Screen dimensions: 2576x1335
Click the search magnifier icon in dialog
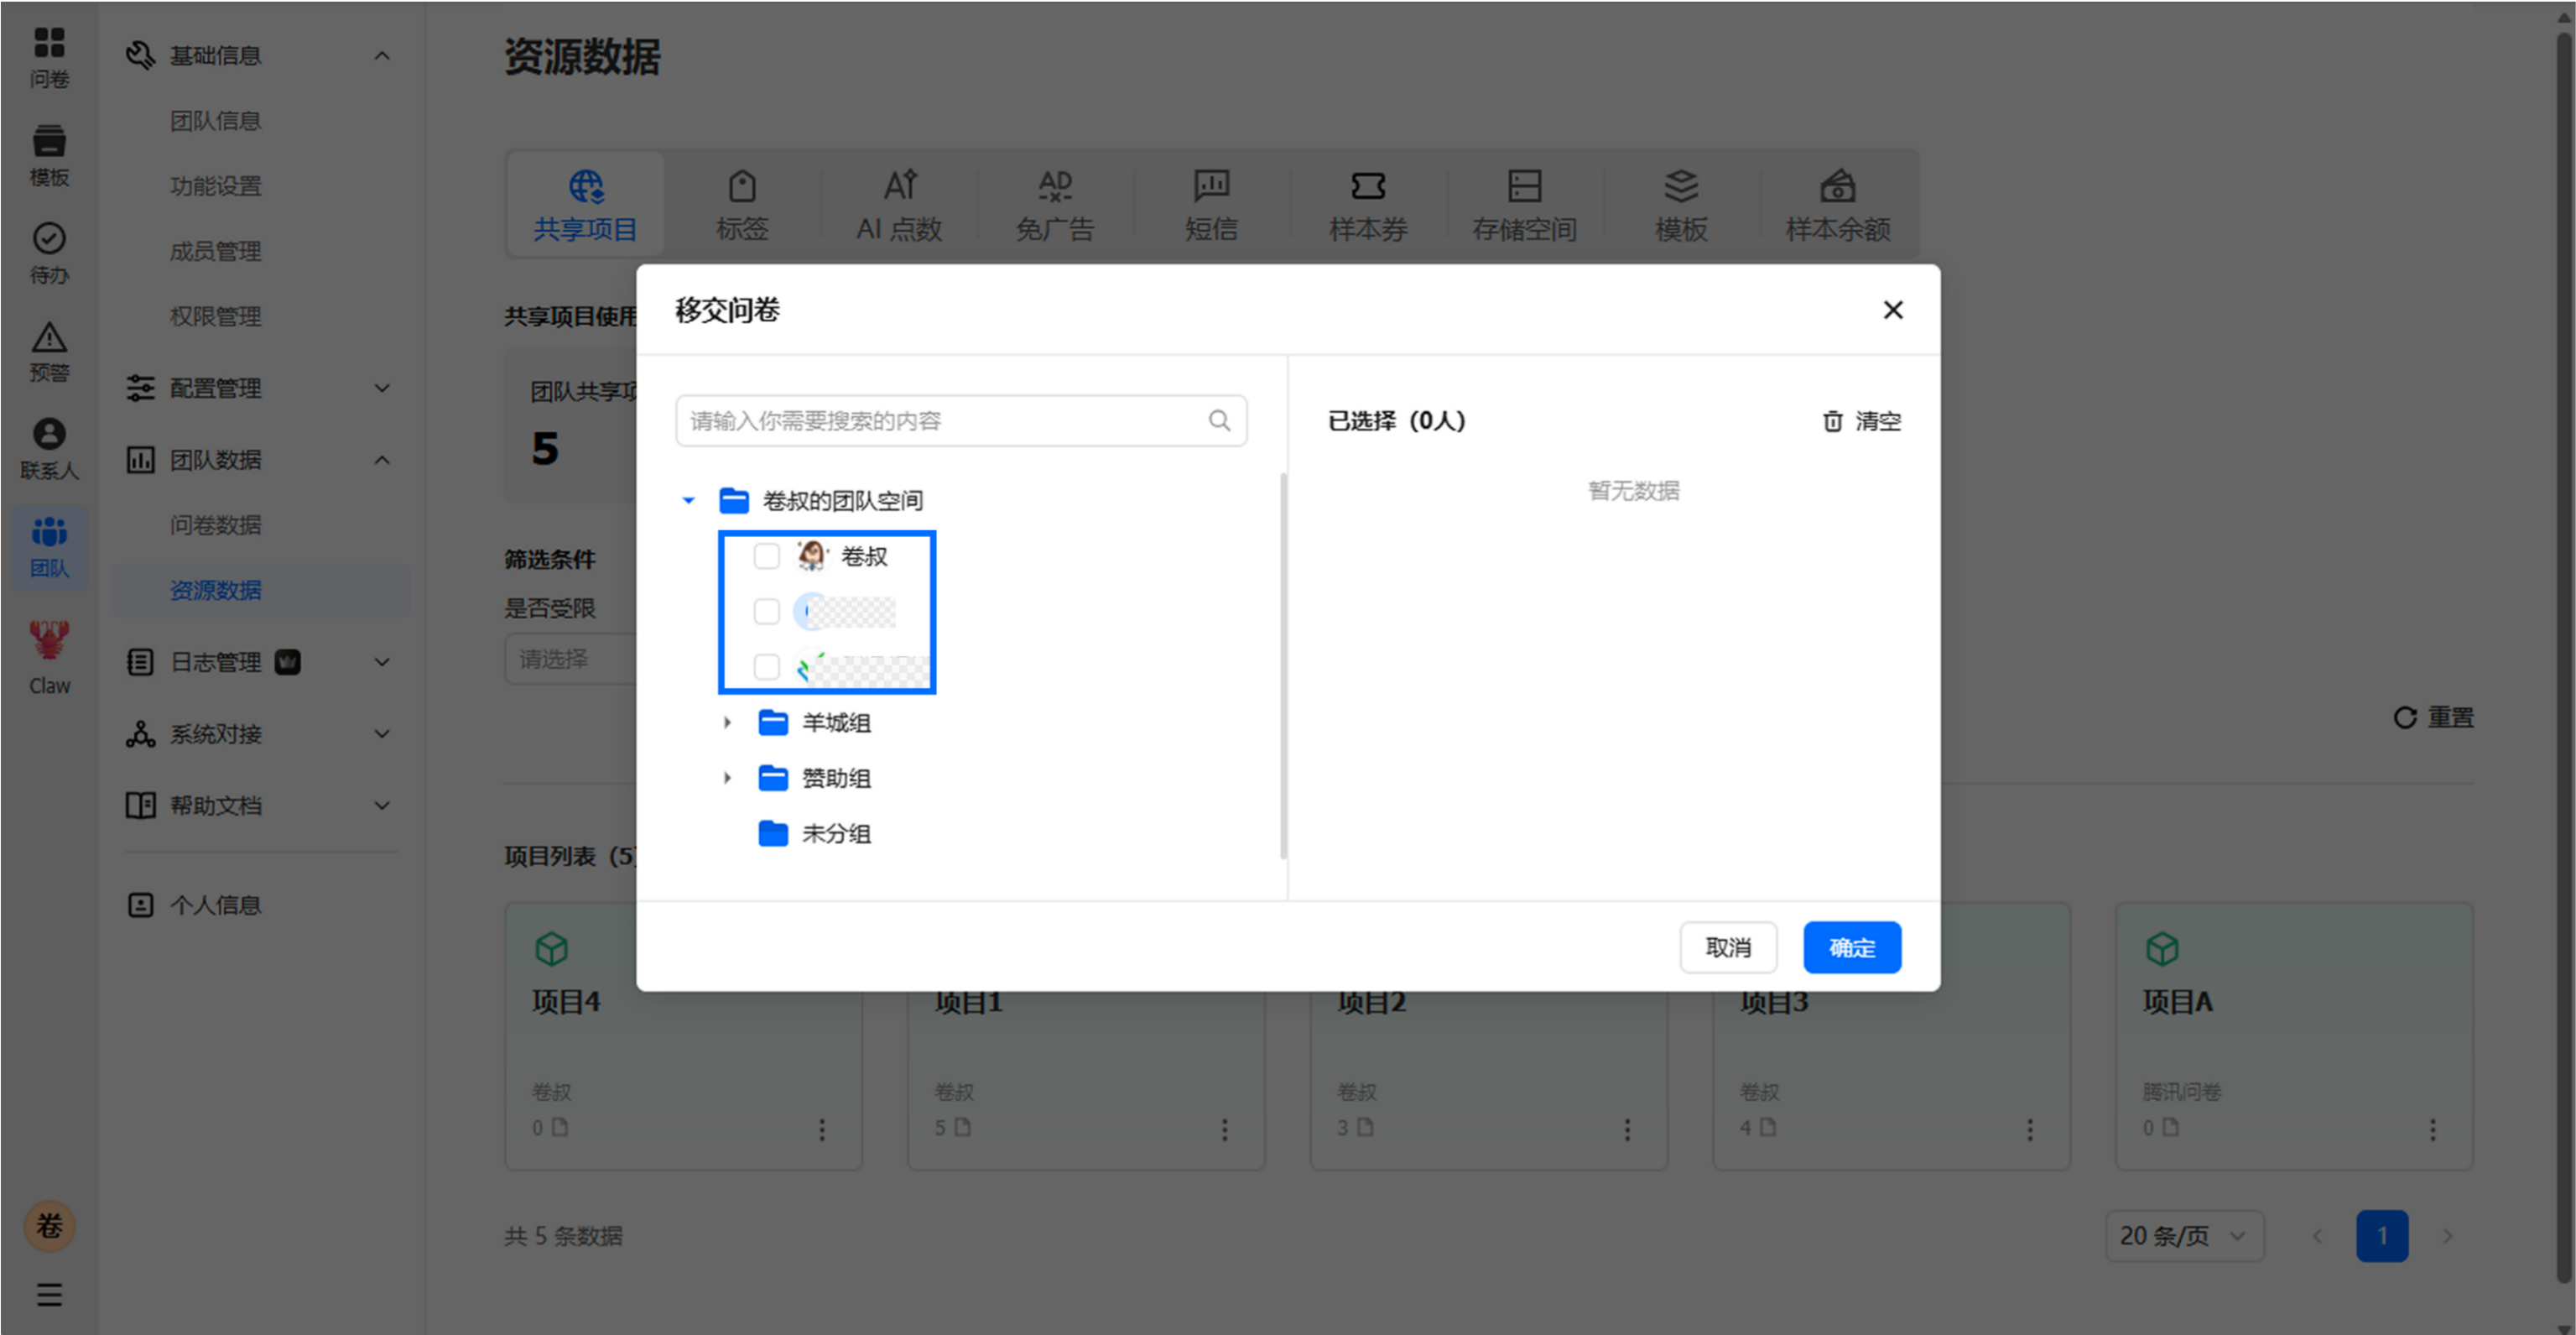point(1219,421)
